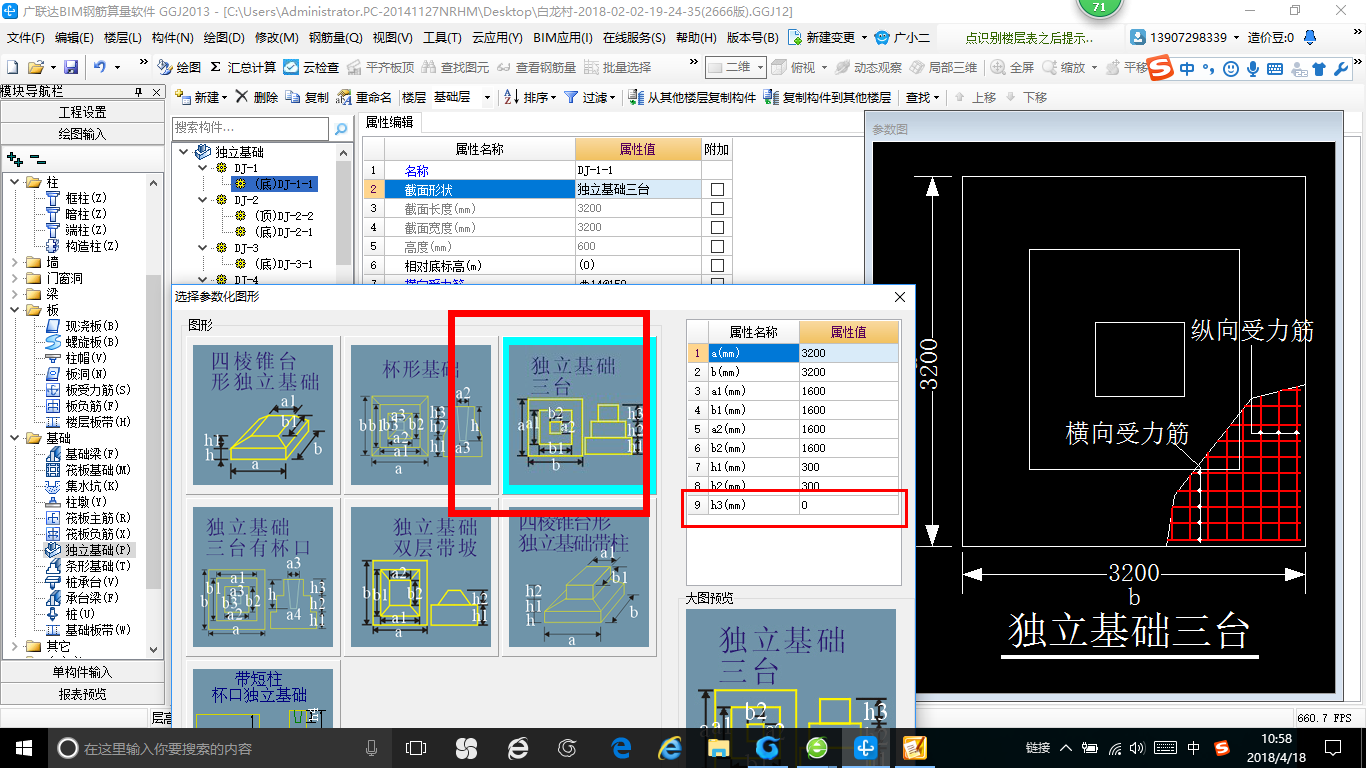The image size is (1366, 768).
Task: Expand the 门窗洞 folder in navigation tree
Action: coord(14,278)
